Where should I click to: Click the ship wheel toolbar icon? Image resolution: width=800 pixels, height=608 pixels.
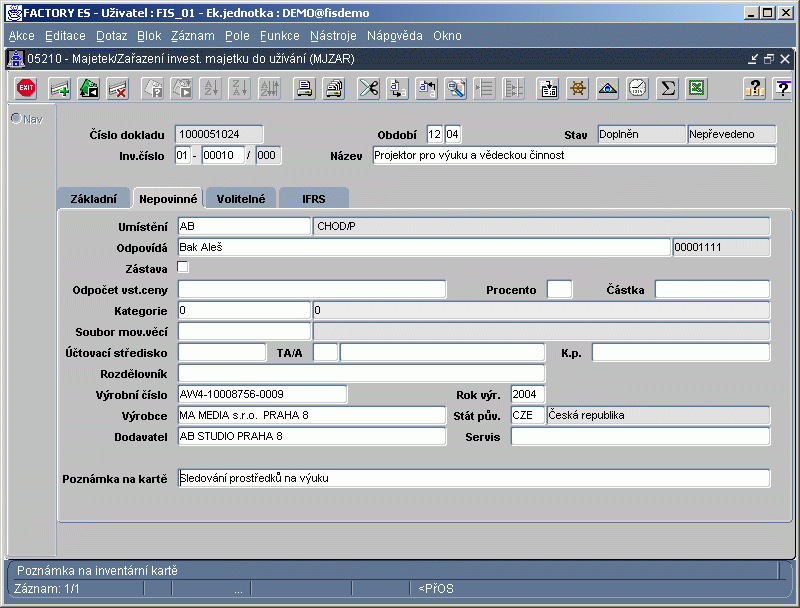click(577, 88)
